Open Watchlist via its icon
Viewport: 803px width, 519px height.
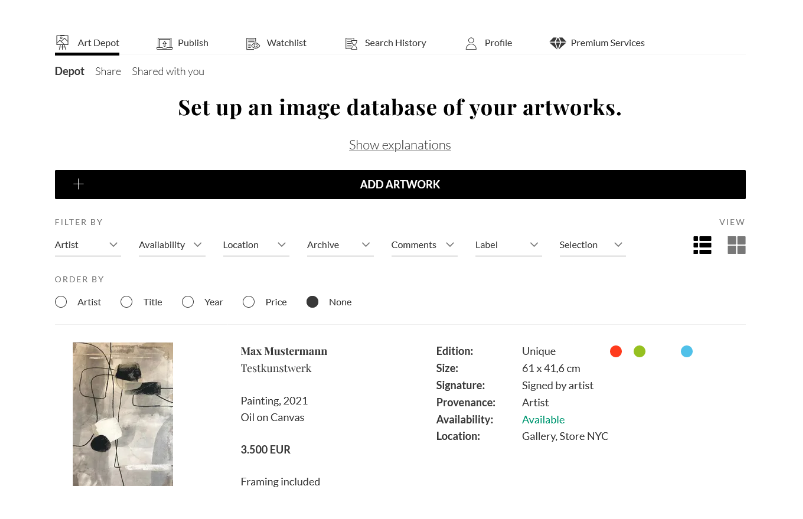click(253, 44)
